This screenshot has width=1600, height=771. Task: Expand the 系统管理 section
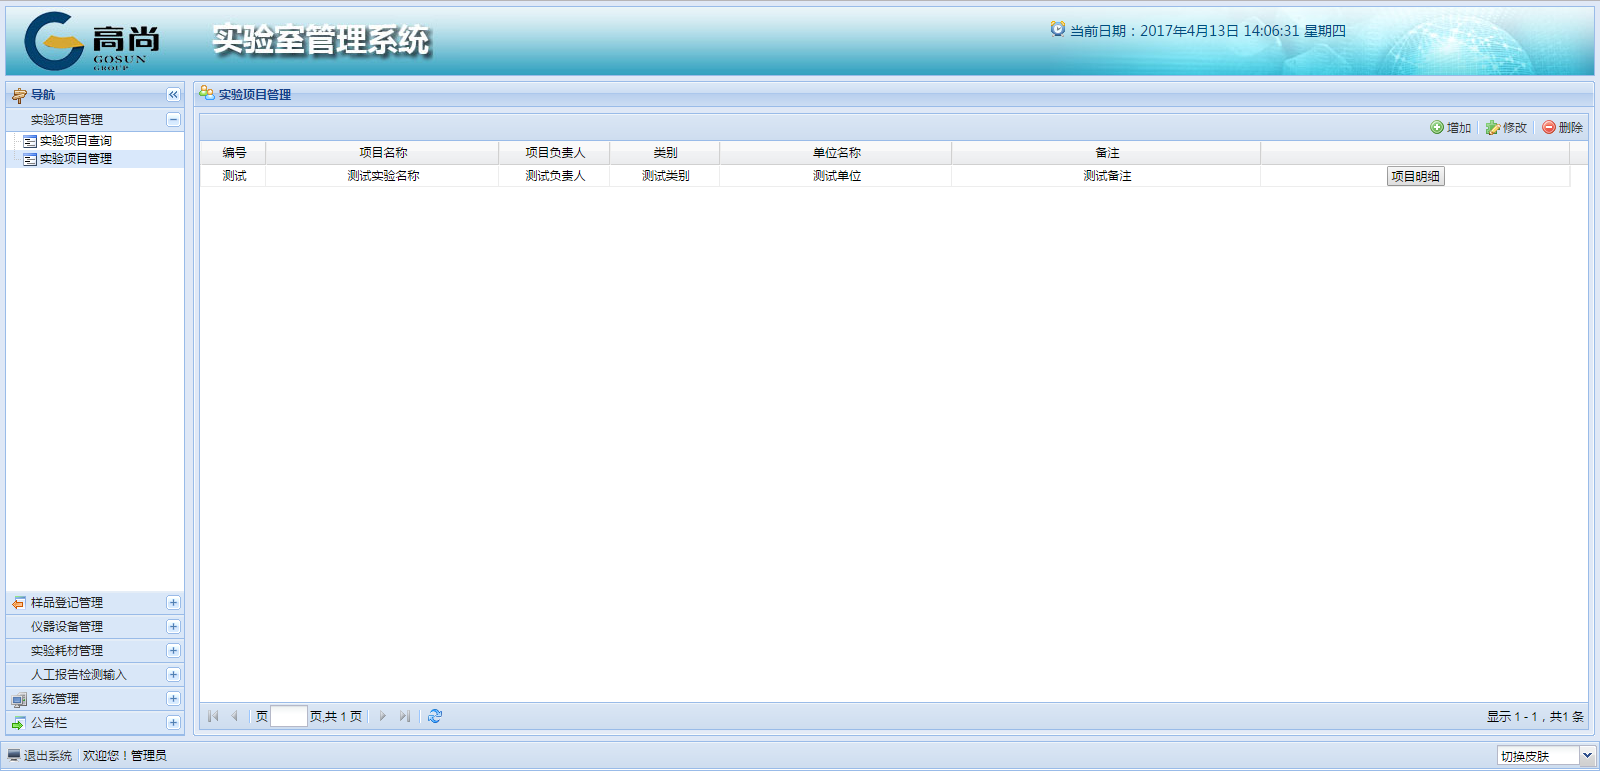[173, 699]
